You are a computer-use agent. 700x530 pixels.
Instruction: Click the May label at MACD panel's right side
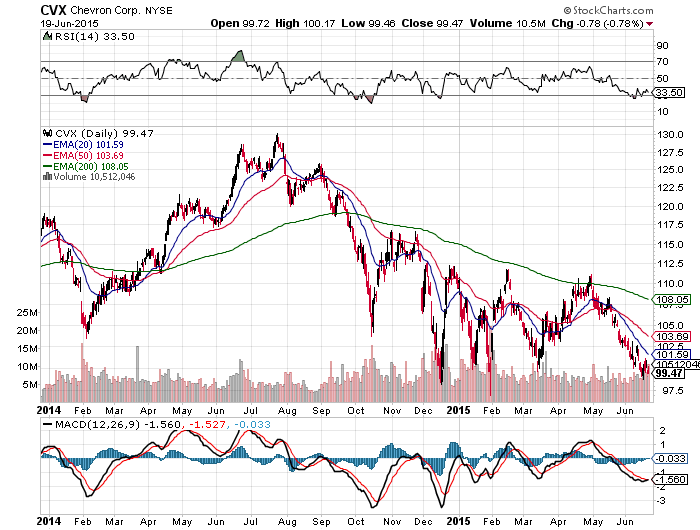pos(593,522)
